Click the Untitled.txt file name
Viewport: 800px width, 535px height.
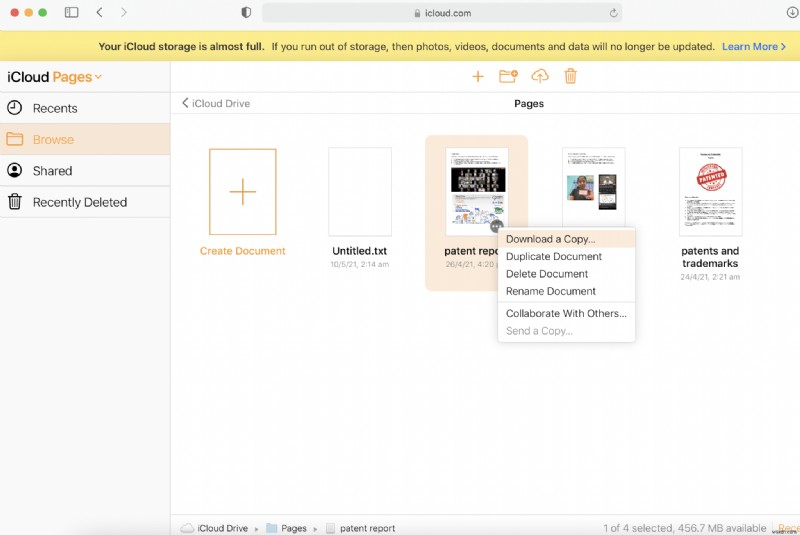(x=359, y=251)
